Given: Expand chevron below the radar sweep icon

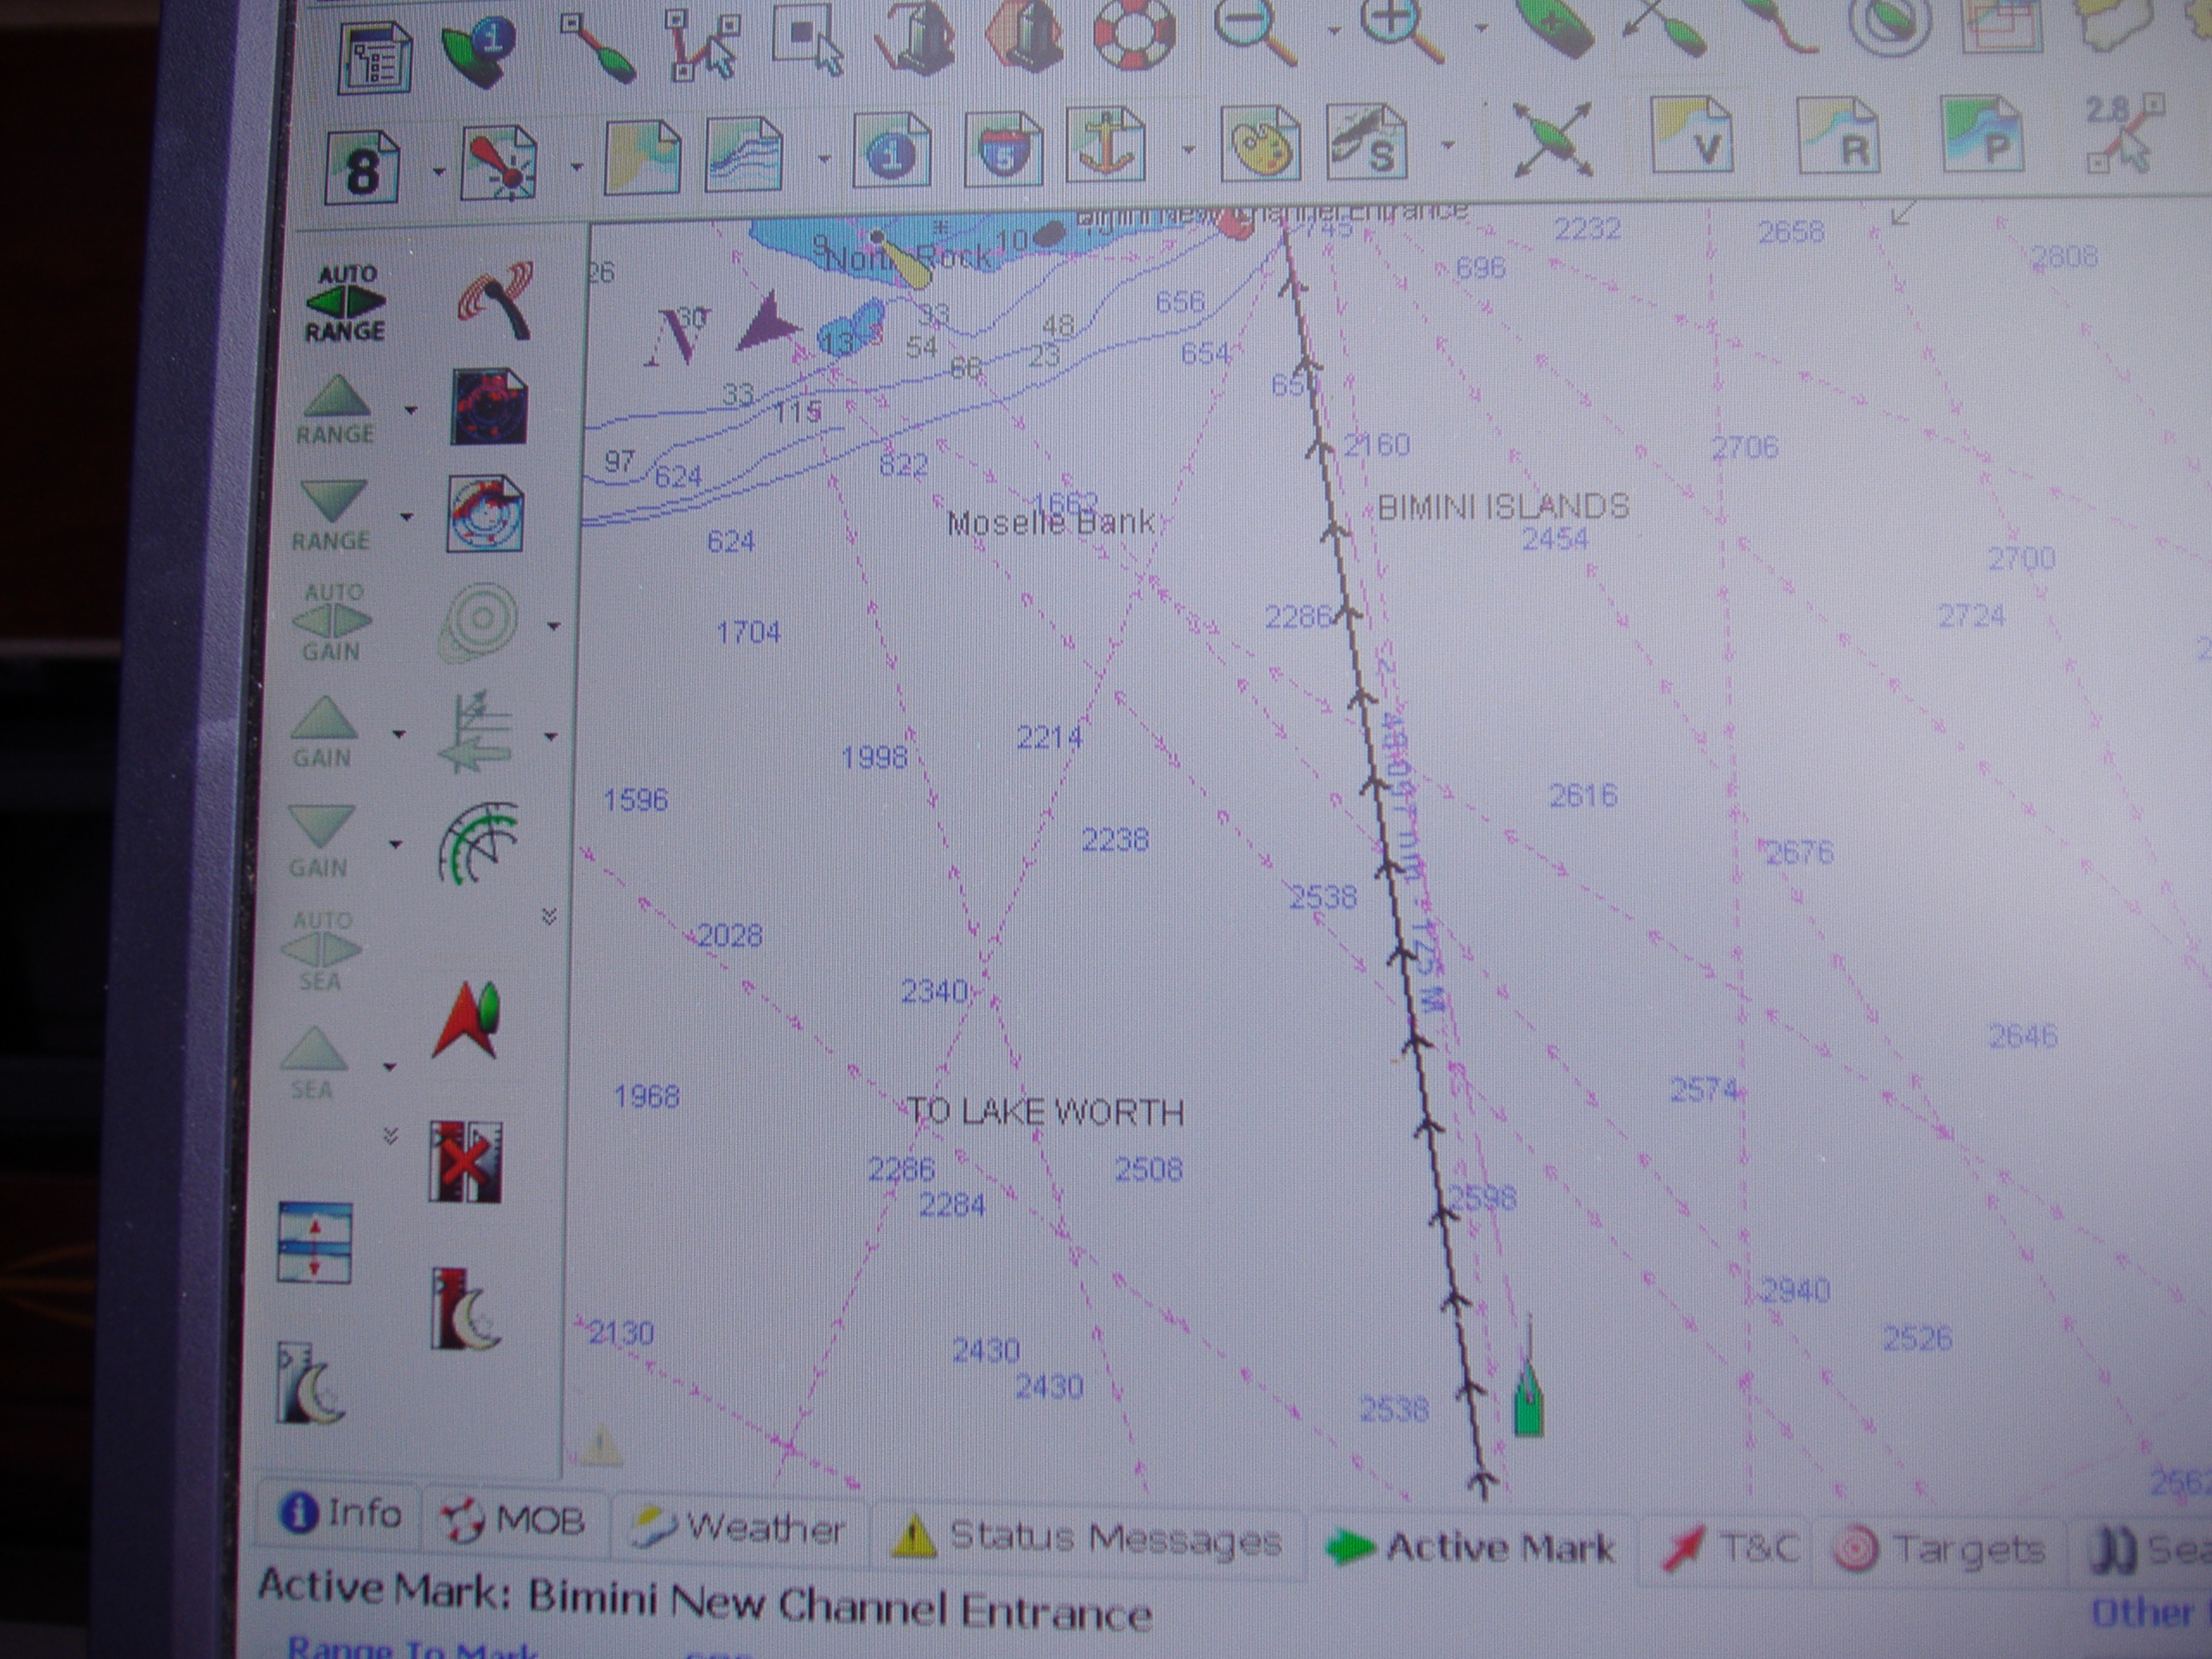Looking at the screenshot, I should click(549, 916).
